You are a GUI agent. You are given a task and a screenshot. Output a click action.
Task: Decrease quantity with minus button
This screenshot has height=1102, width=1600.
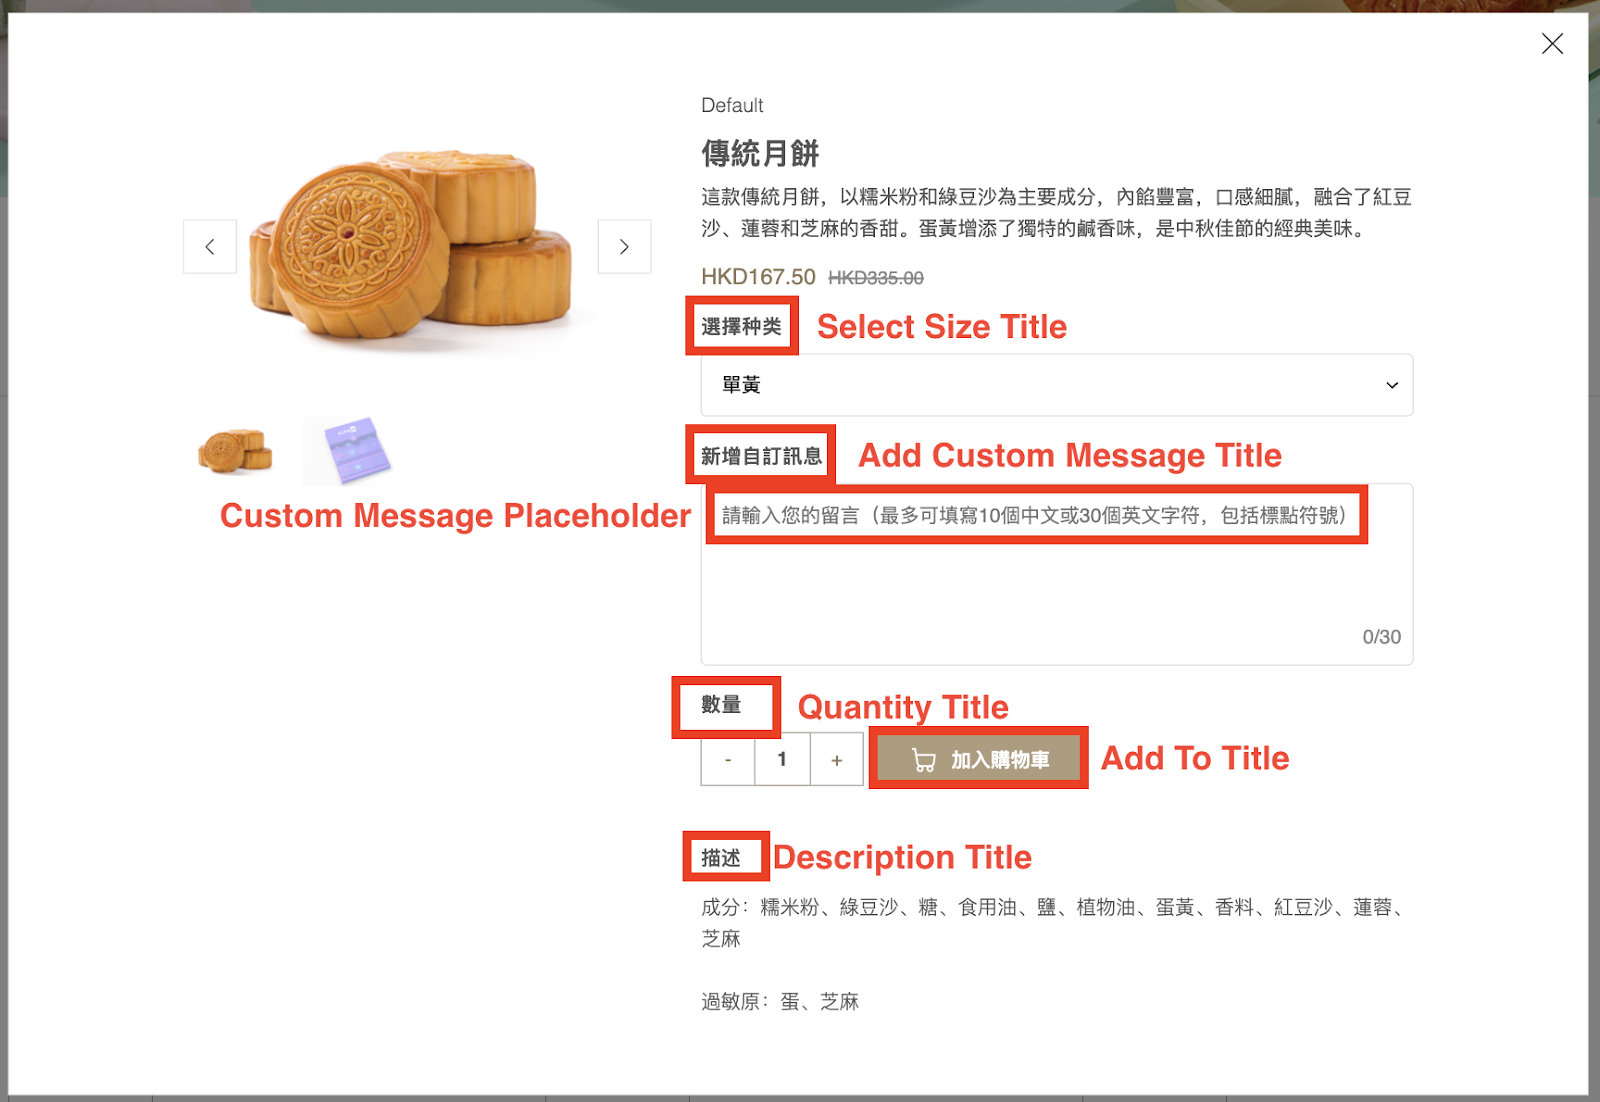pyautogui.click(x=728, y=760)
